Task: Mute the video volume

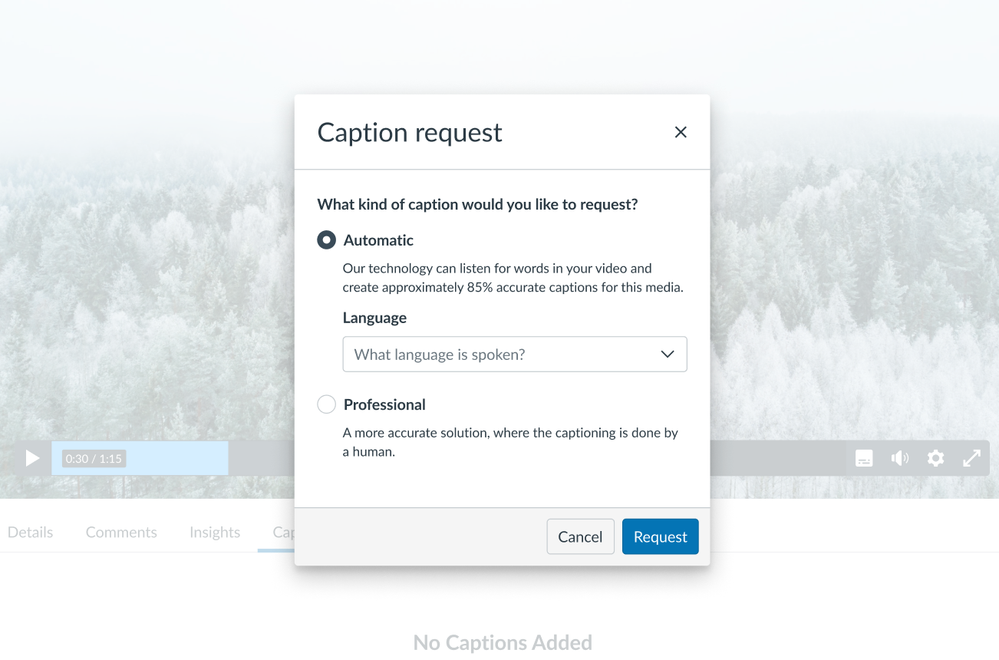Action: pyautogui.click(x=900, y=458)
